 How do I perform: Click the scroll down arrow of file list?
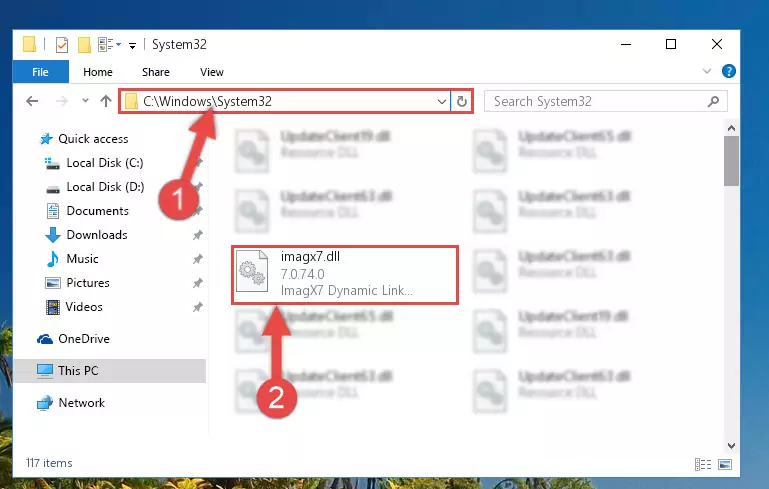click(731, 445)
